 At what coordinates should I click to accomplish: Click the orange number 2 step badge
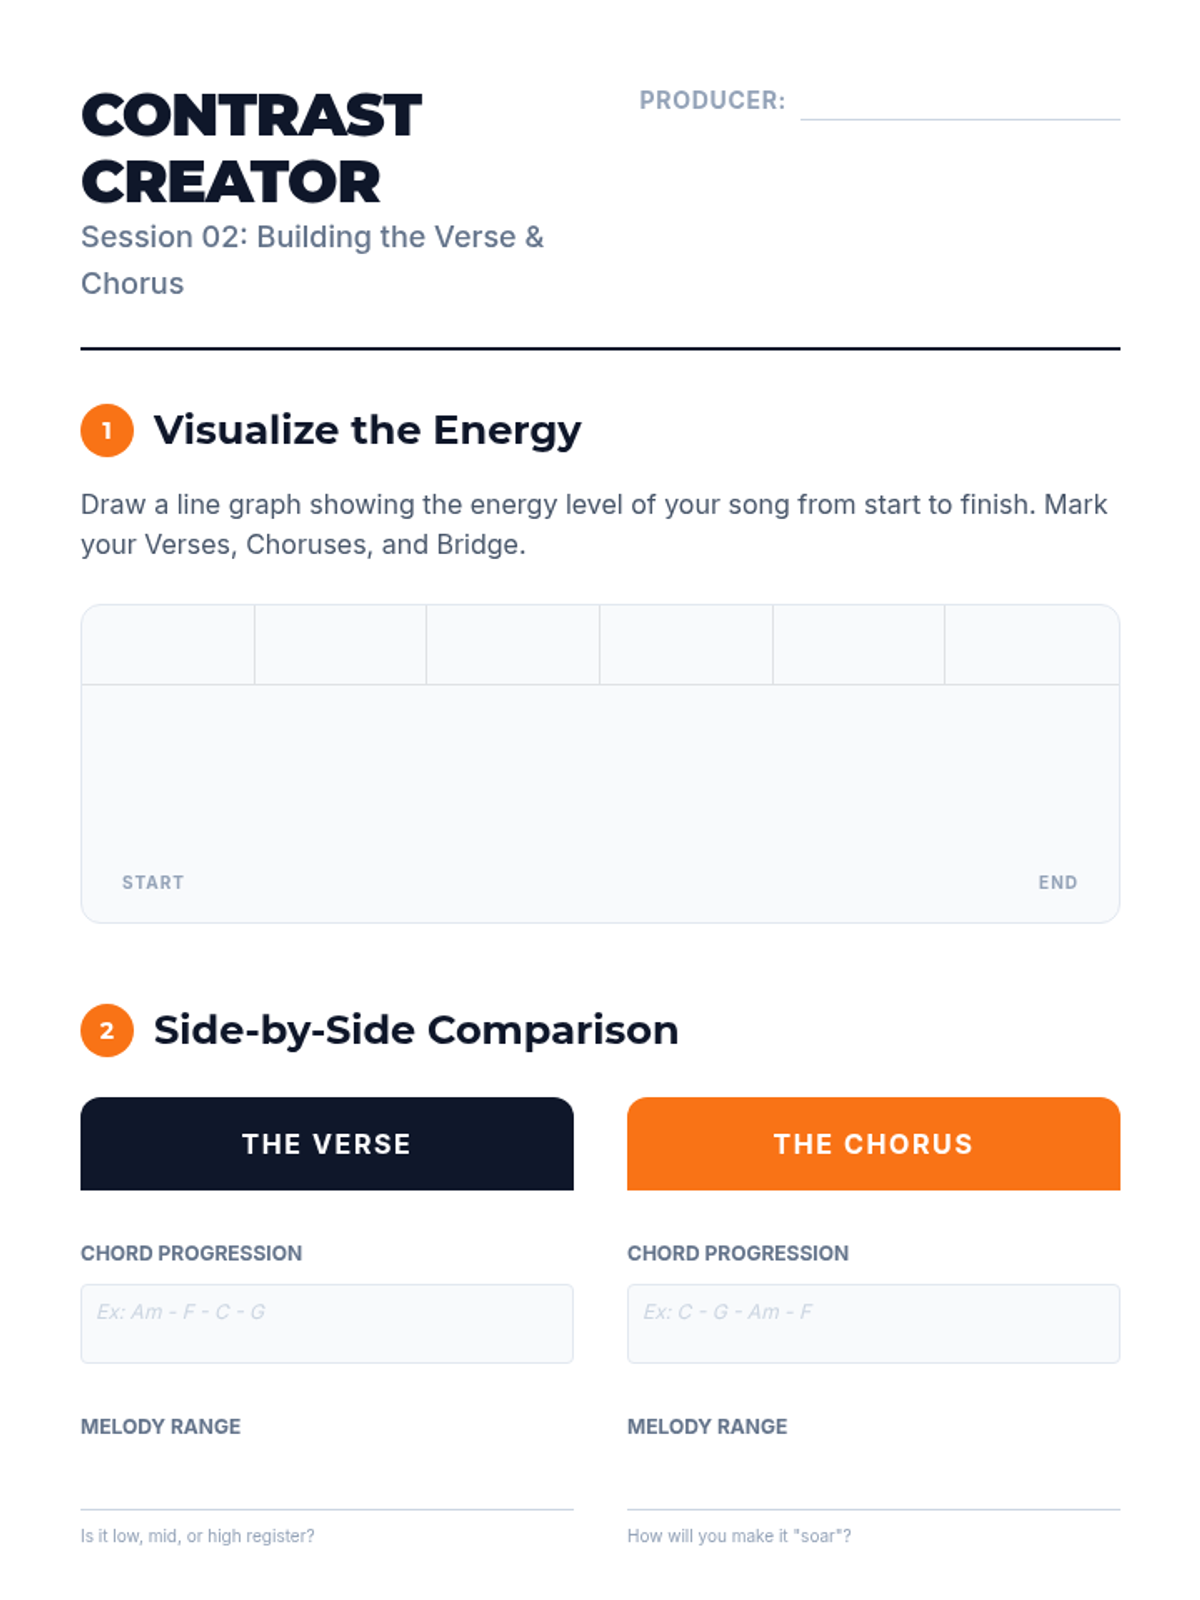click(107, 1031)
